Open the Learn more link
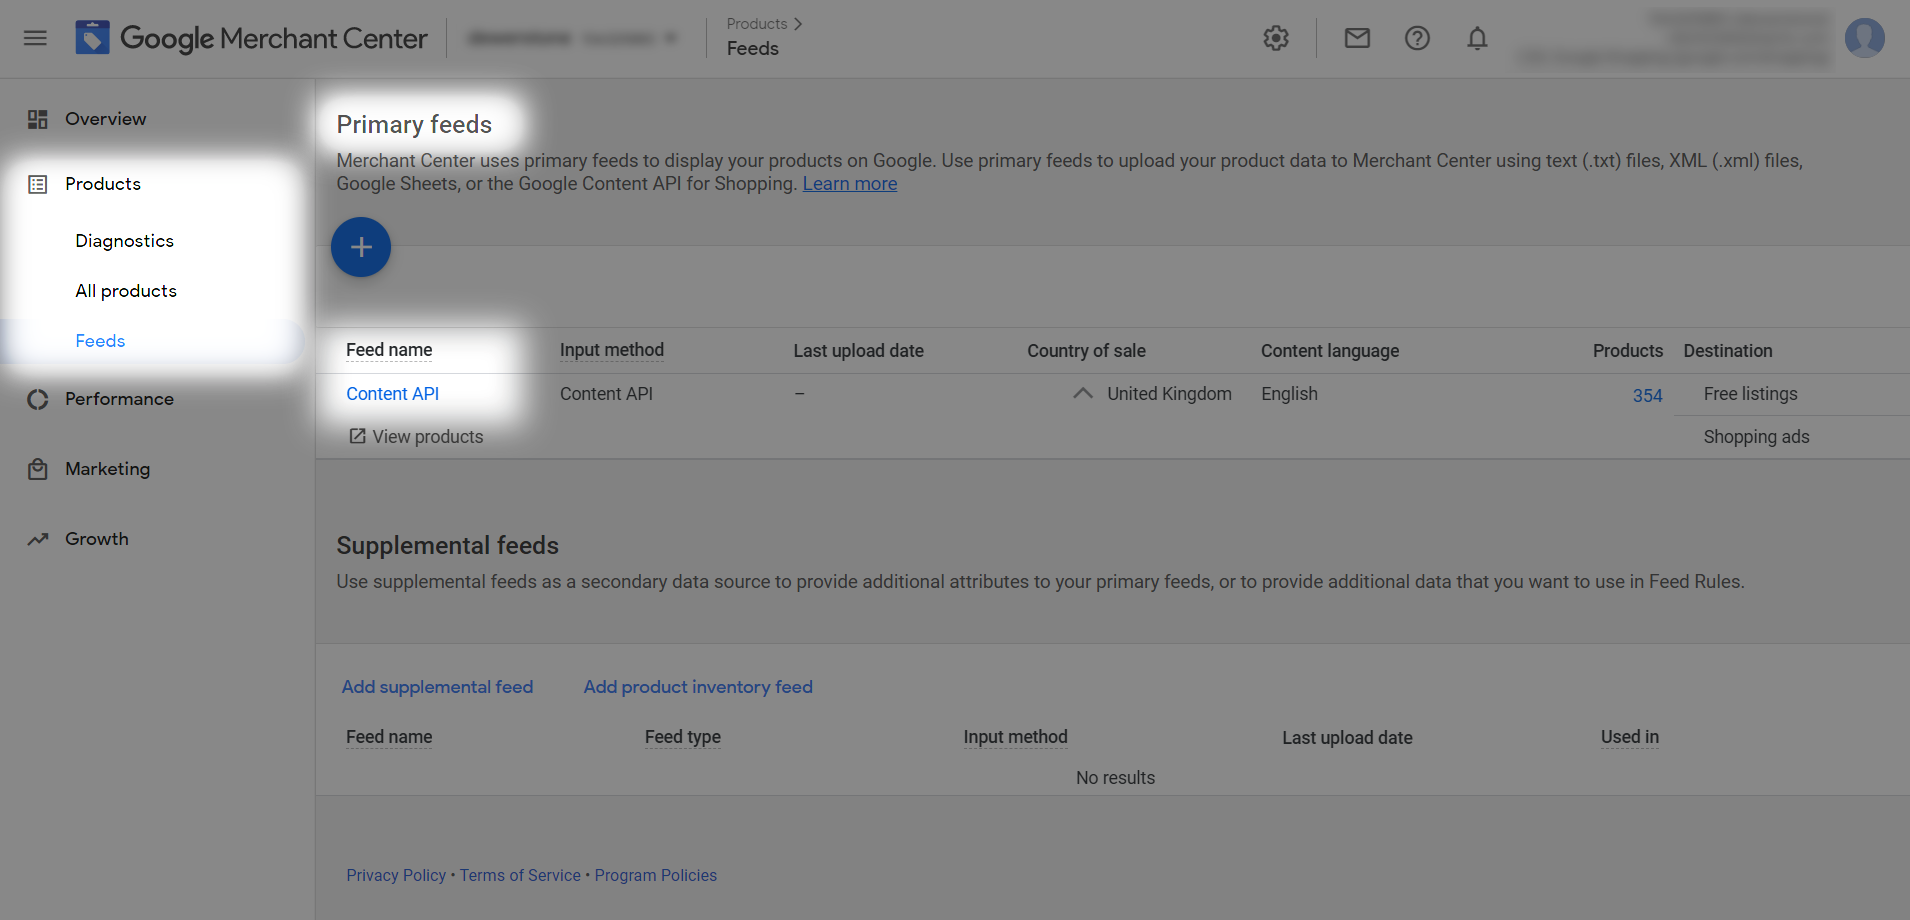 [x=850, y=184]
